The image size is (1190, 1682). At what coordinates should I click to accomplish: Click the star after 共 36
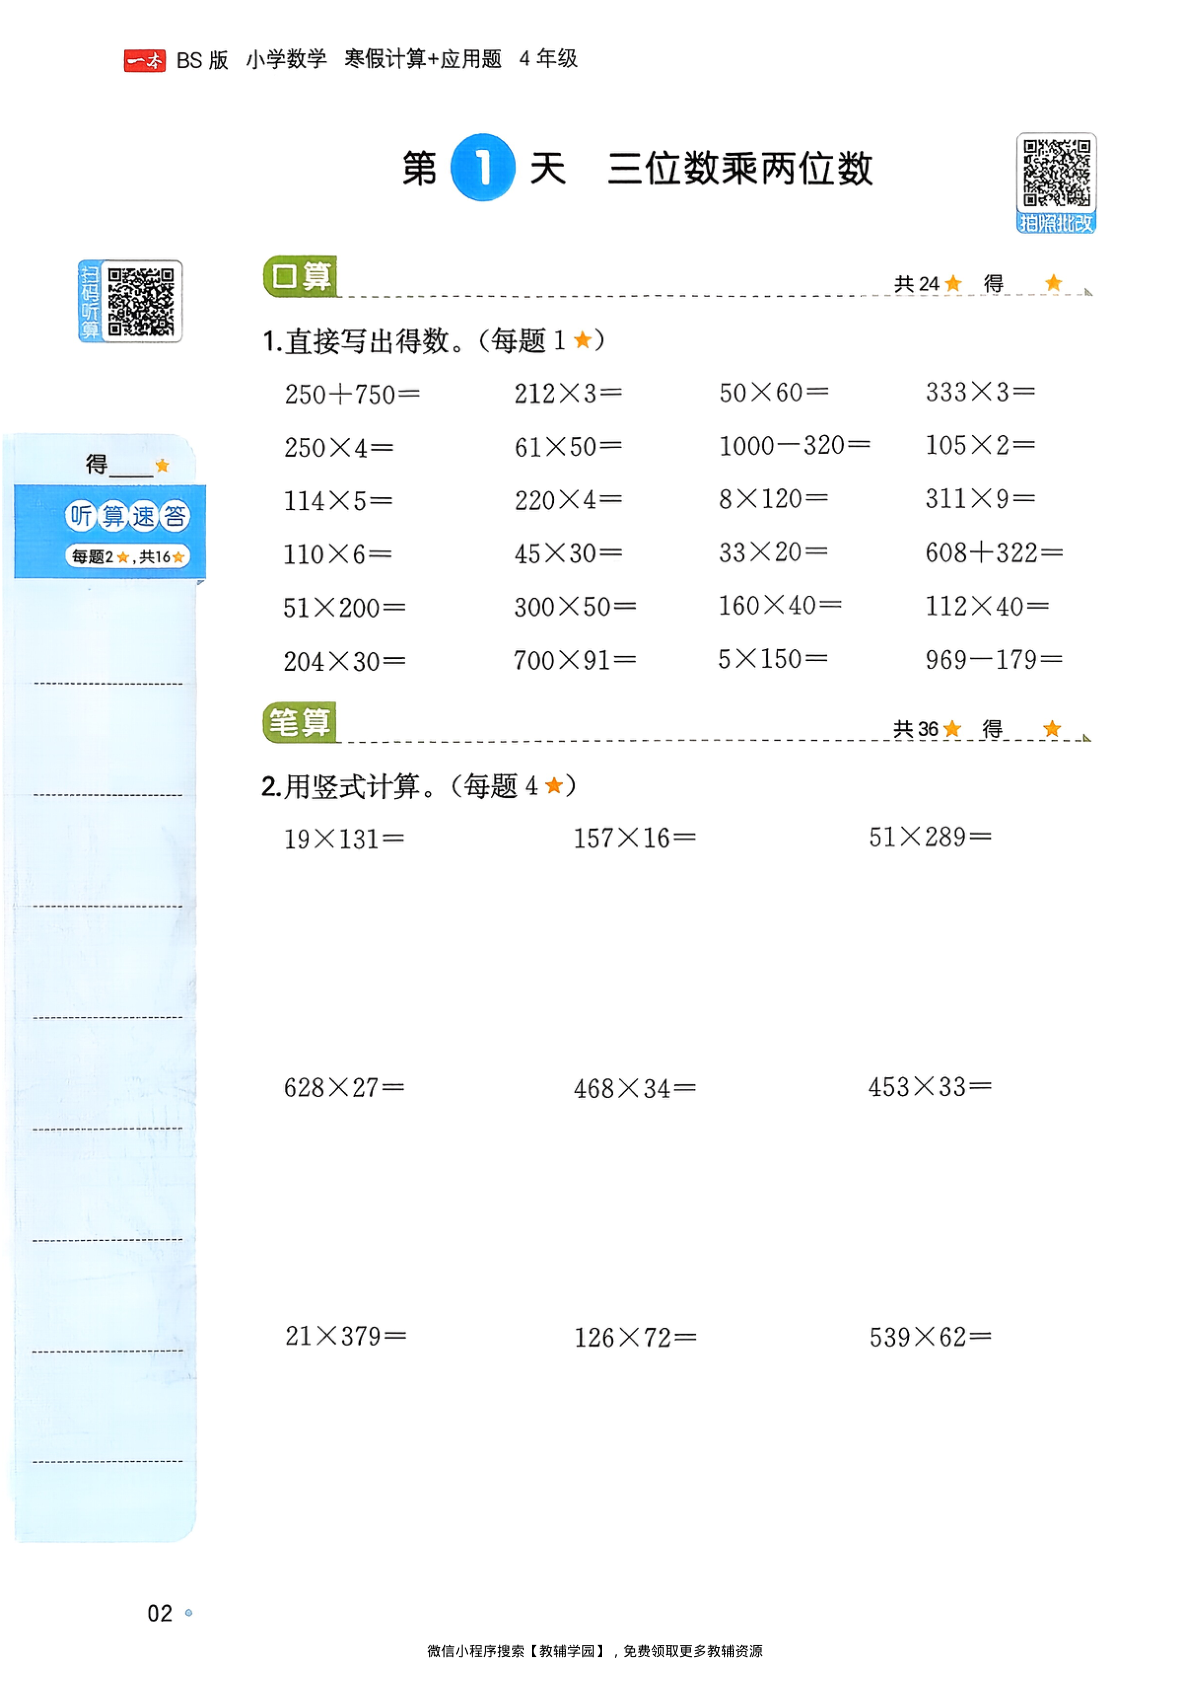(x=952, y=728)
